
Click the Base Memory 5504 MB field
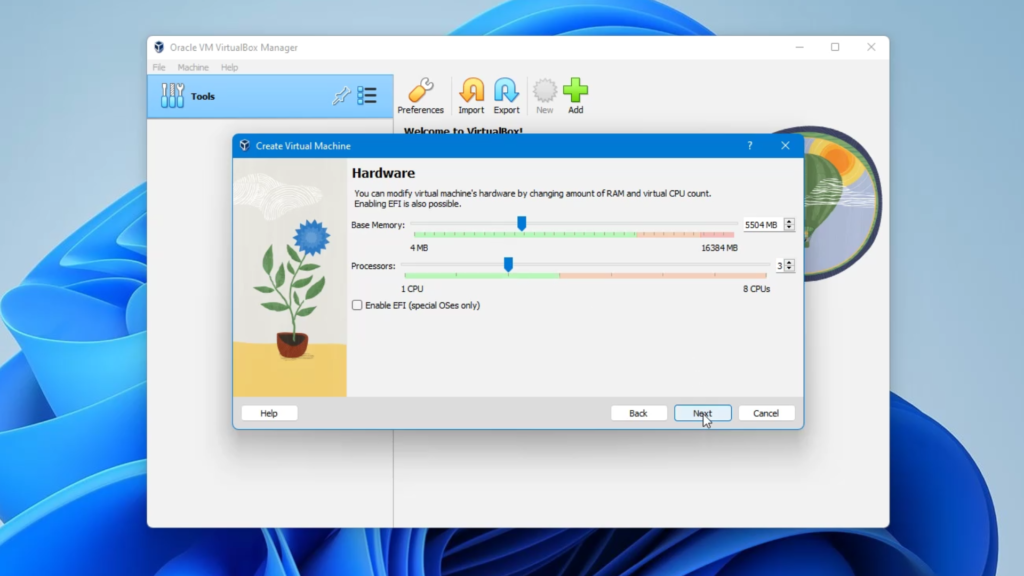[x=763, y=225]
